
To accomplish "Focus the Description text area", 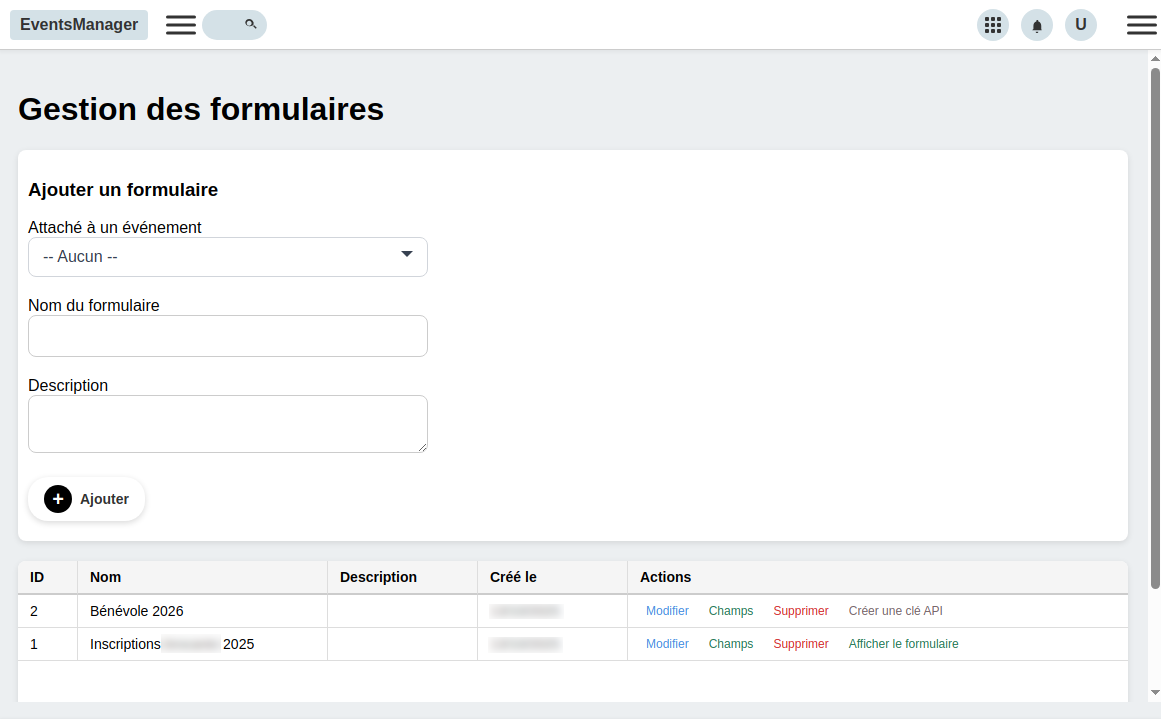I will point(228,424).
